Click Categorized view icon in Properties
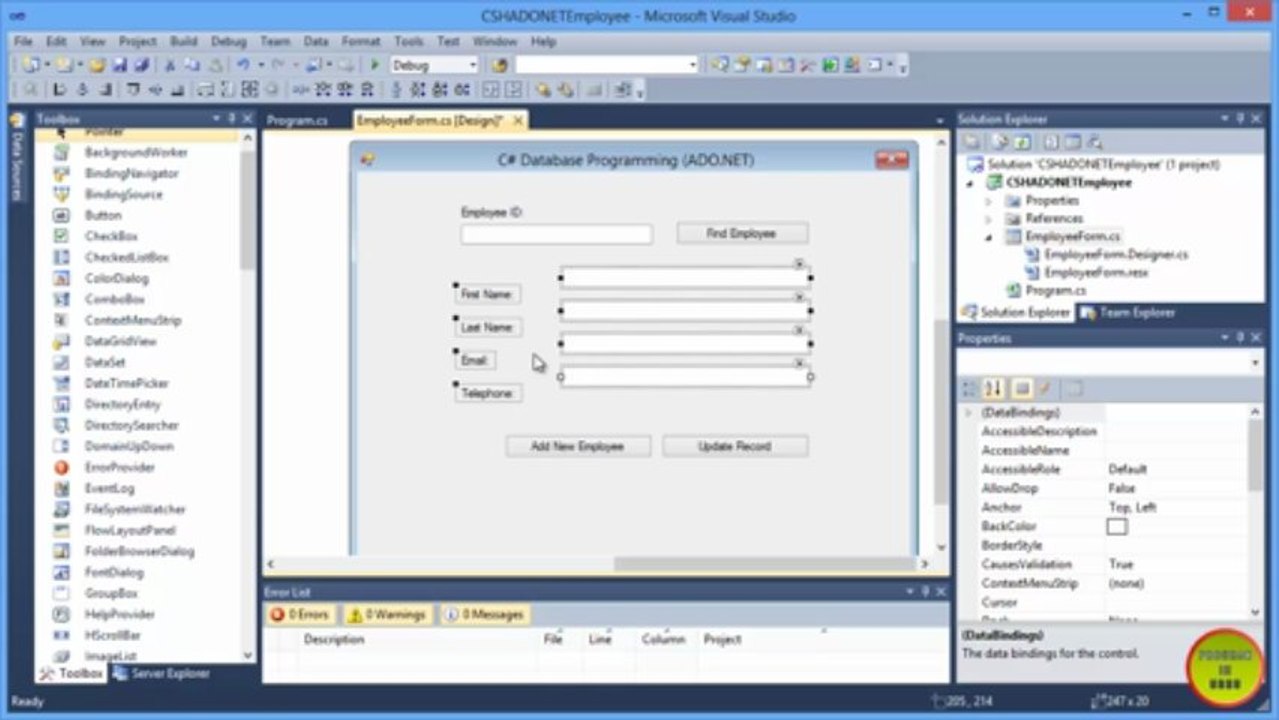Image resolution: width=1279 pixels, height=720 pixels. pos(969,388)
